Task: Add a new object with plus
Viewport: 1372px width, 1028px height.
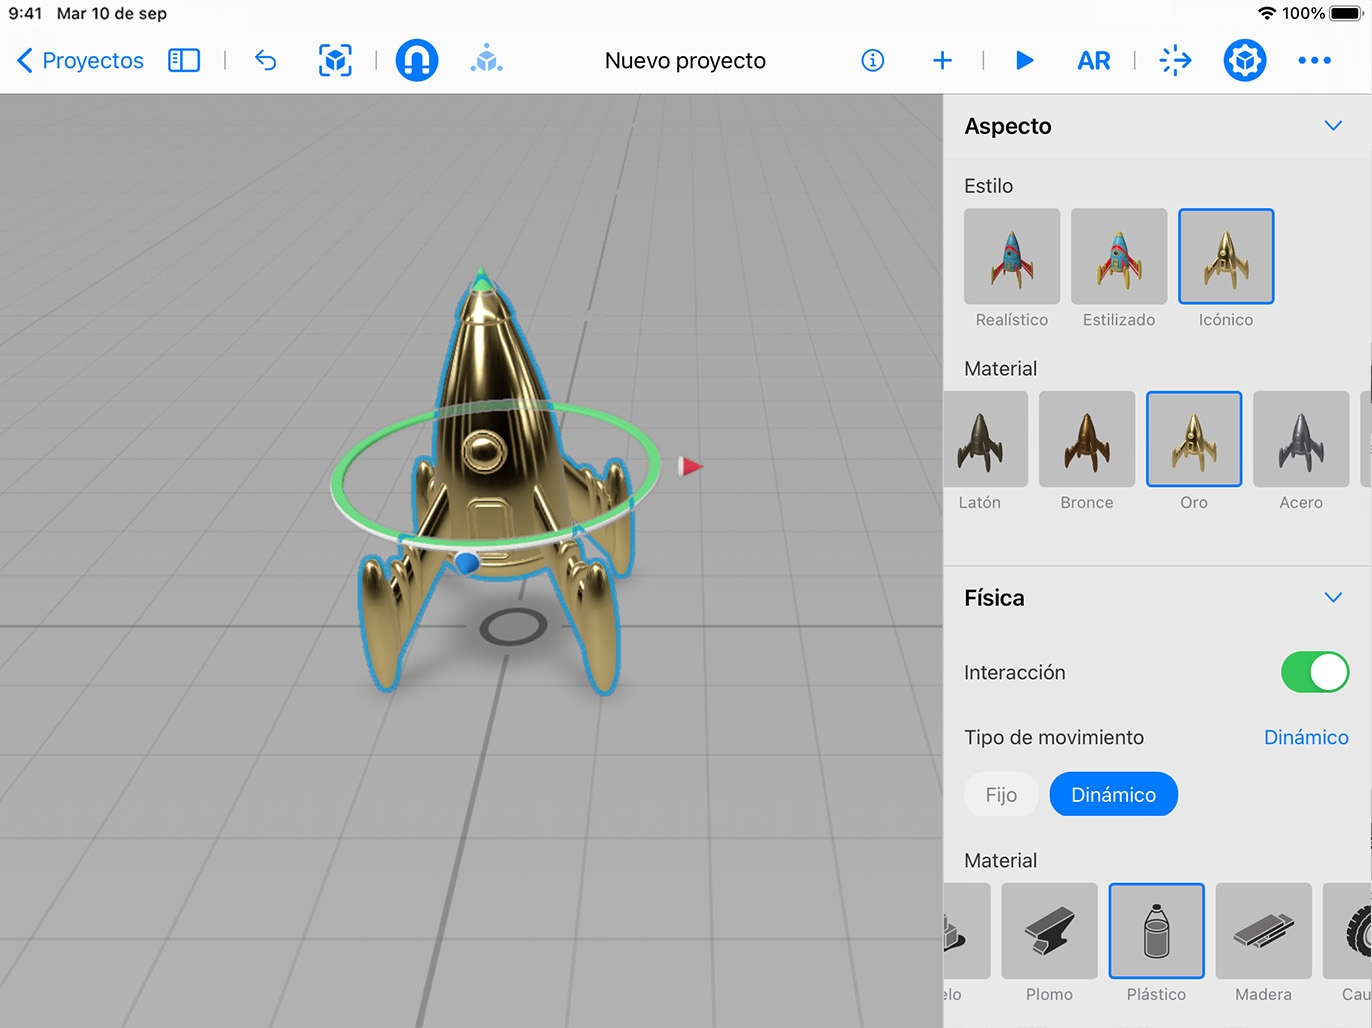Action: click(942, 61)
